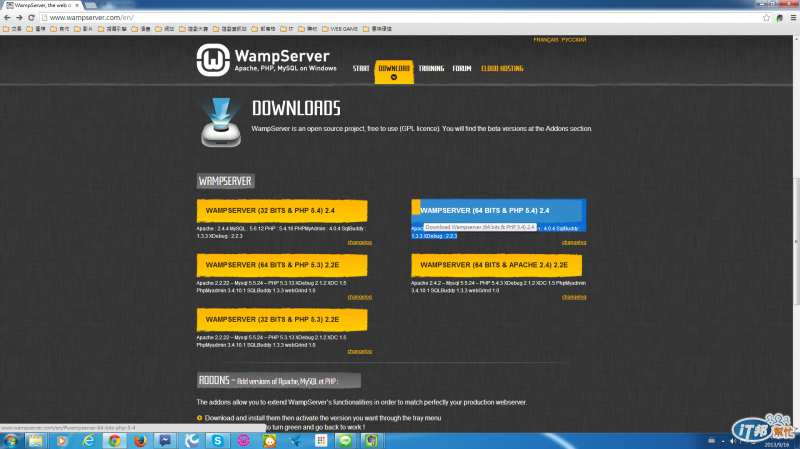The image size is (800, 449).
Task: Open Firefox from the taskbar
Action: click(x=140, y=441)
